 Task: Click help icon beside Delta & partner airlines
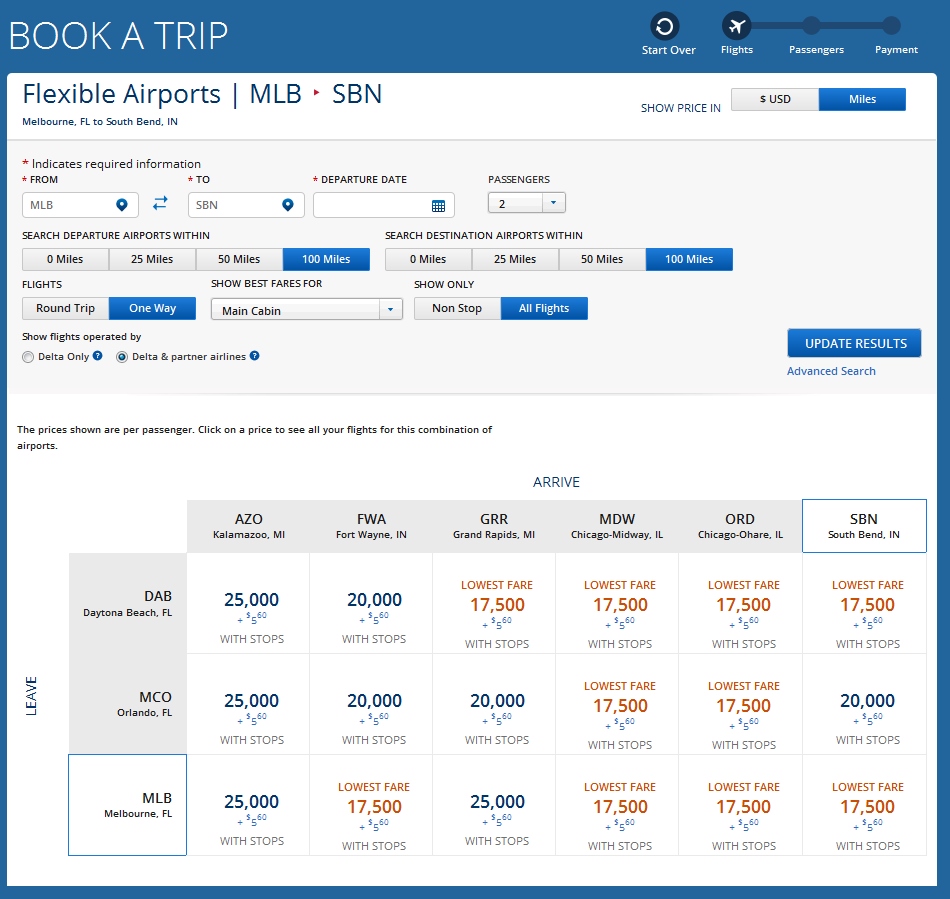coord(255,356)
